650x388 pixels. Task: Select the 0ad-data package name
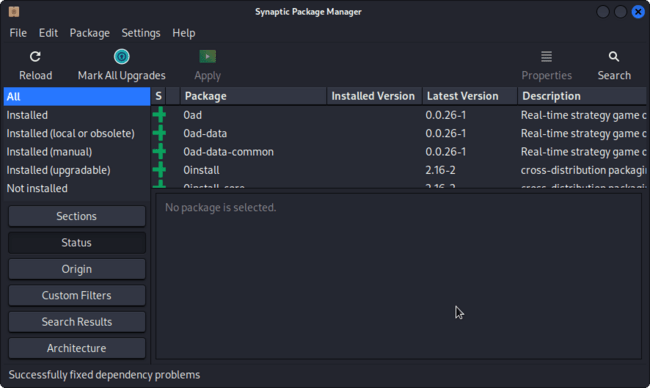pos(205,133)
